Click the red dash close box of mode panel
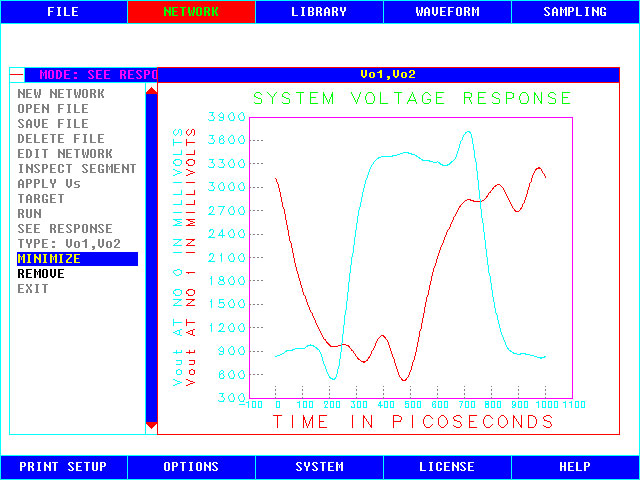 coord(17,75)
